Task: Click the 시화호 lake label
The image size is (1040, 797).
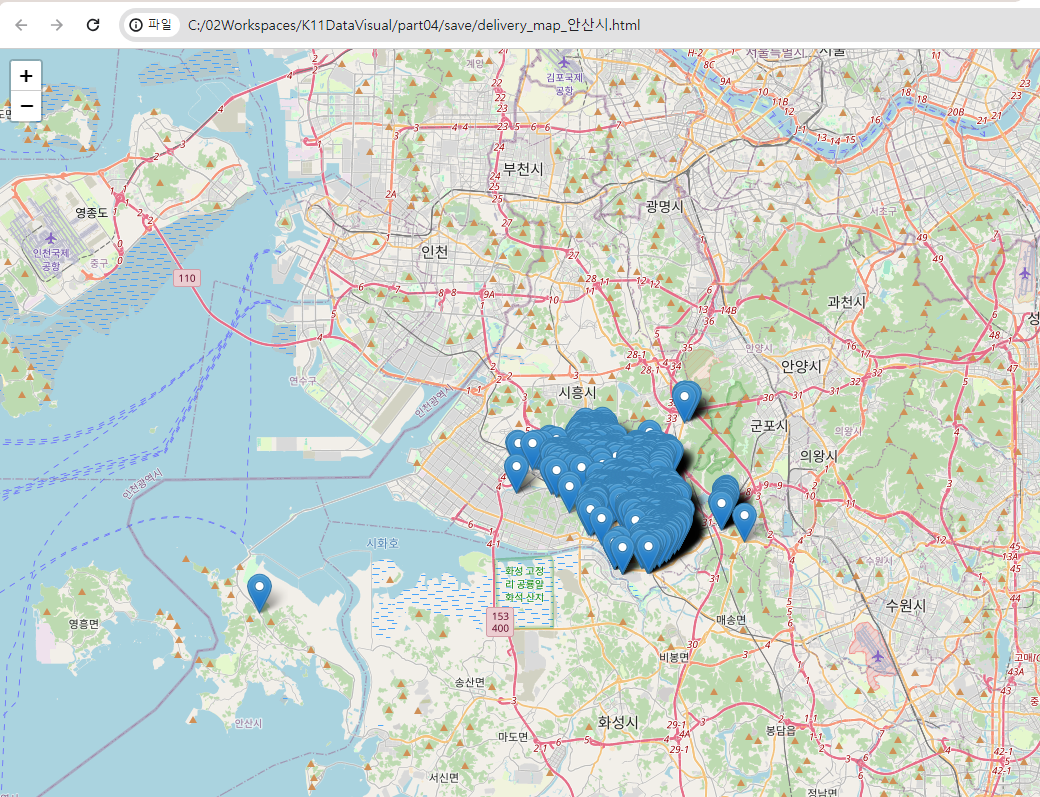Action: pos(383,543)
